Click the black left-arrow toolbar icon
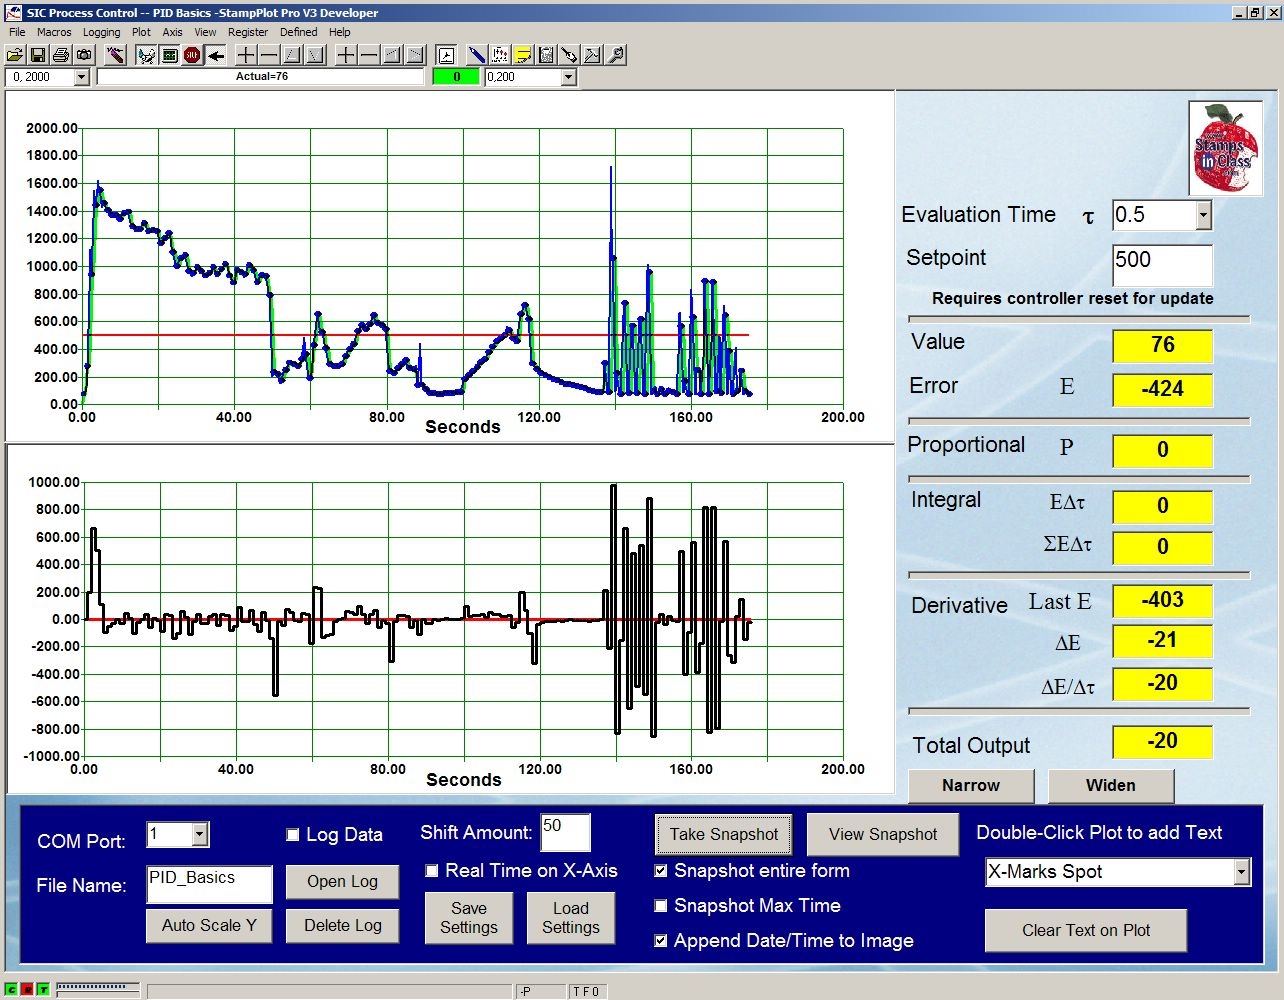Image resolution: width=1284 pixels, height=1000 pixels. [x=216, y=55]
